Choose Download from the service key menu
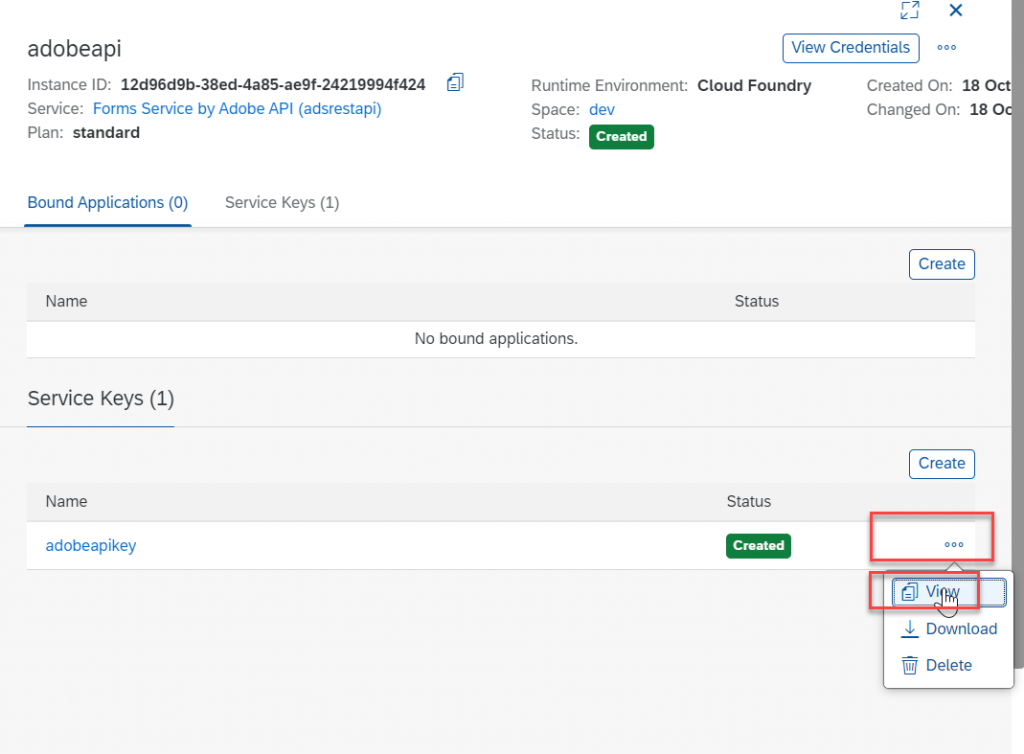This screenshot has height=754, width=1024. pos(949,629)
